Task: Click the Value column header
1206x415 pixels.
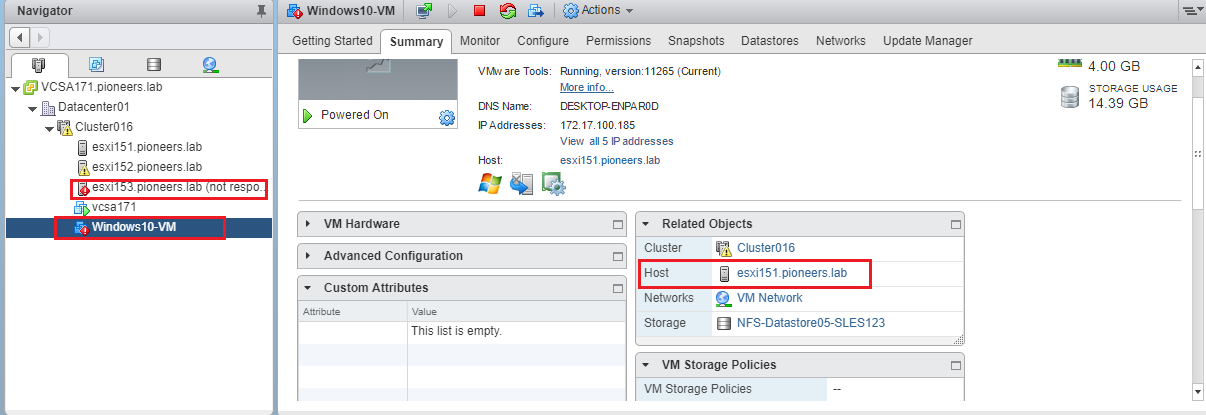Action: [519, 312]
